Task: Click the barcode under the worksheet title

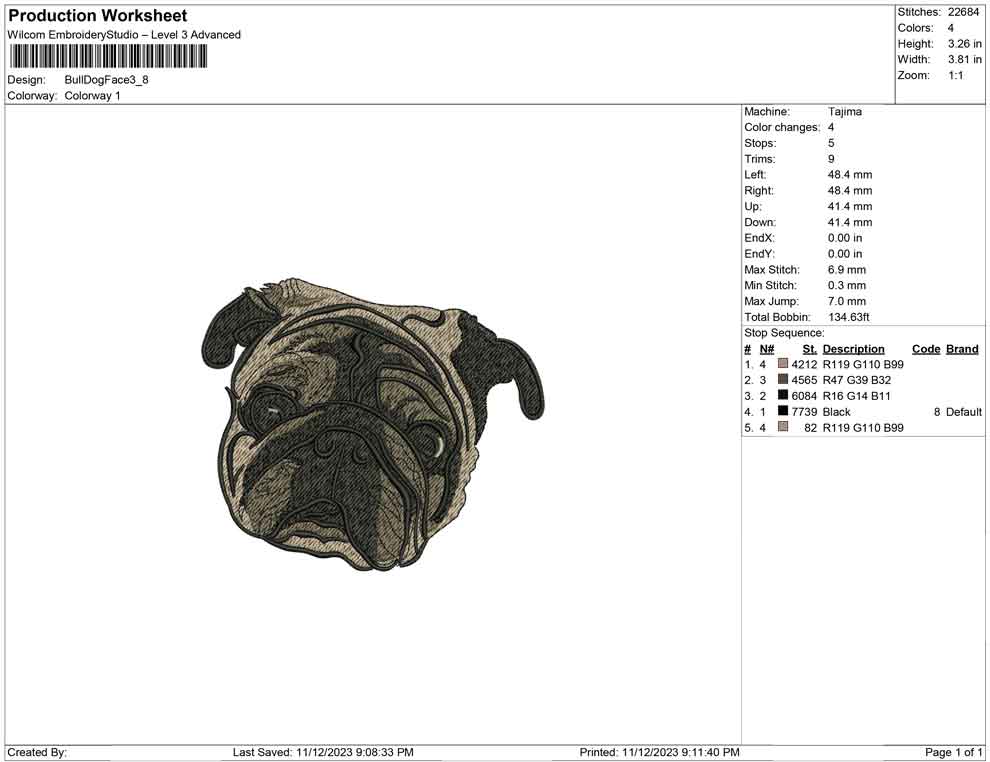Action: tap(107, 56)
